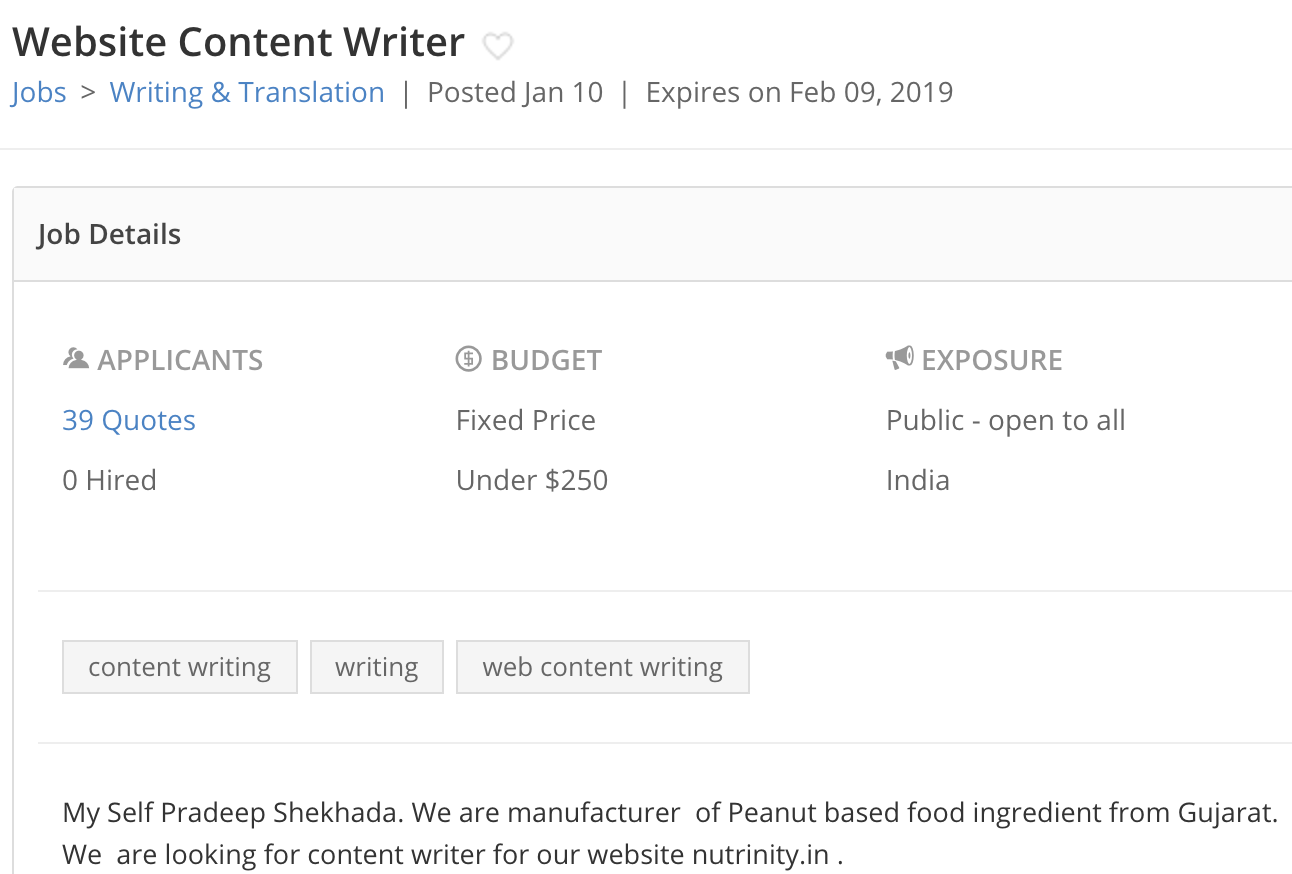Click the Under $250 budget value
The height and width of the screenshot is (874, 1292).
(531, 480)
